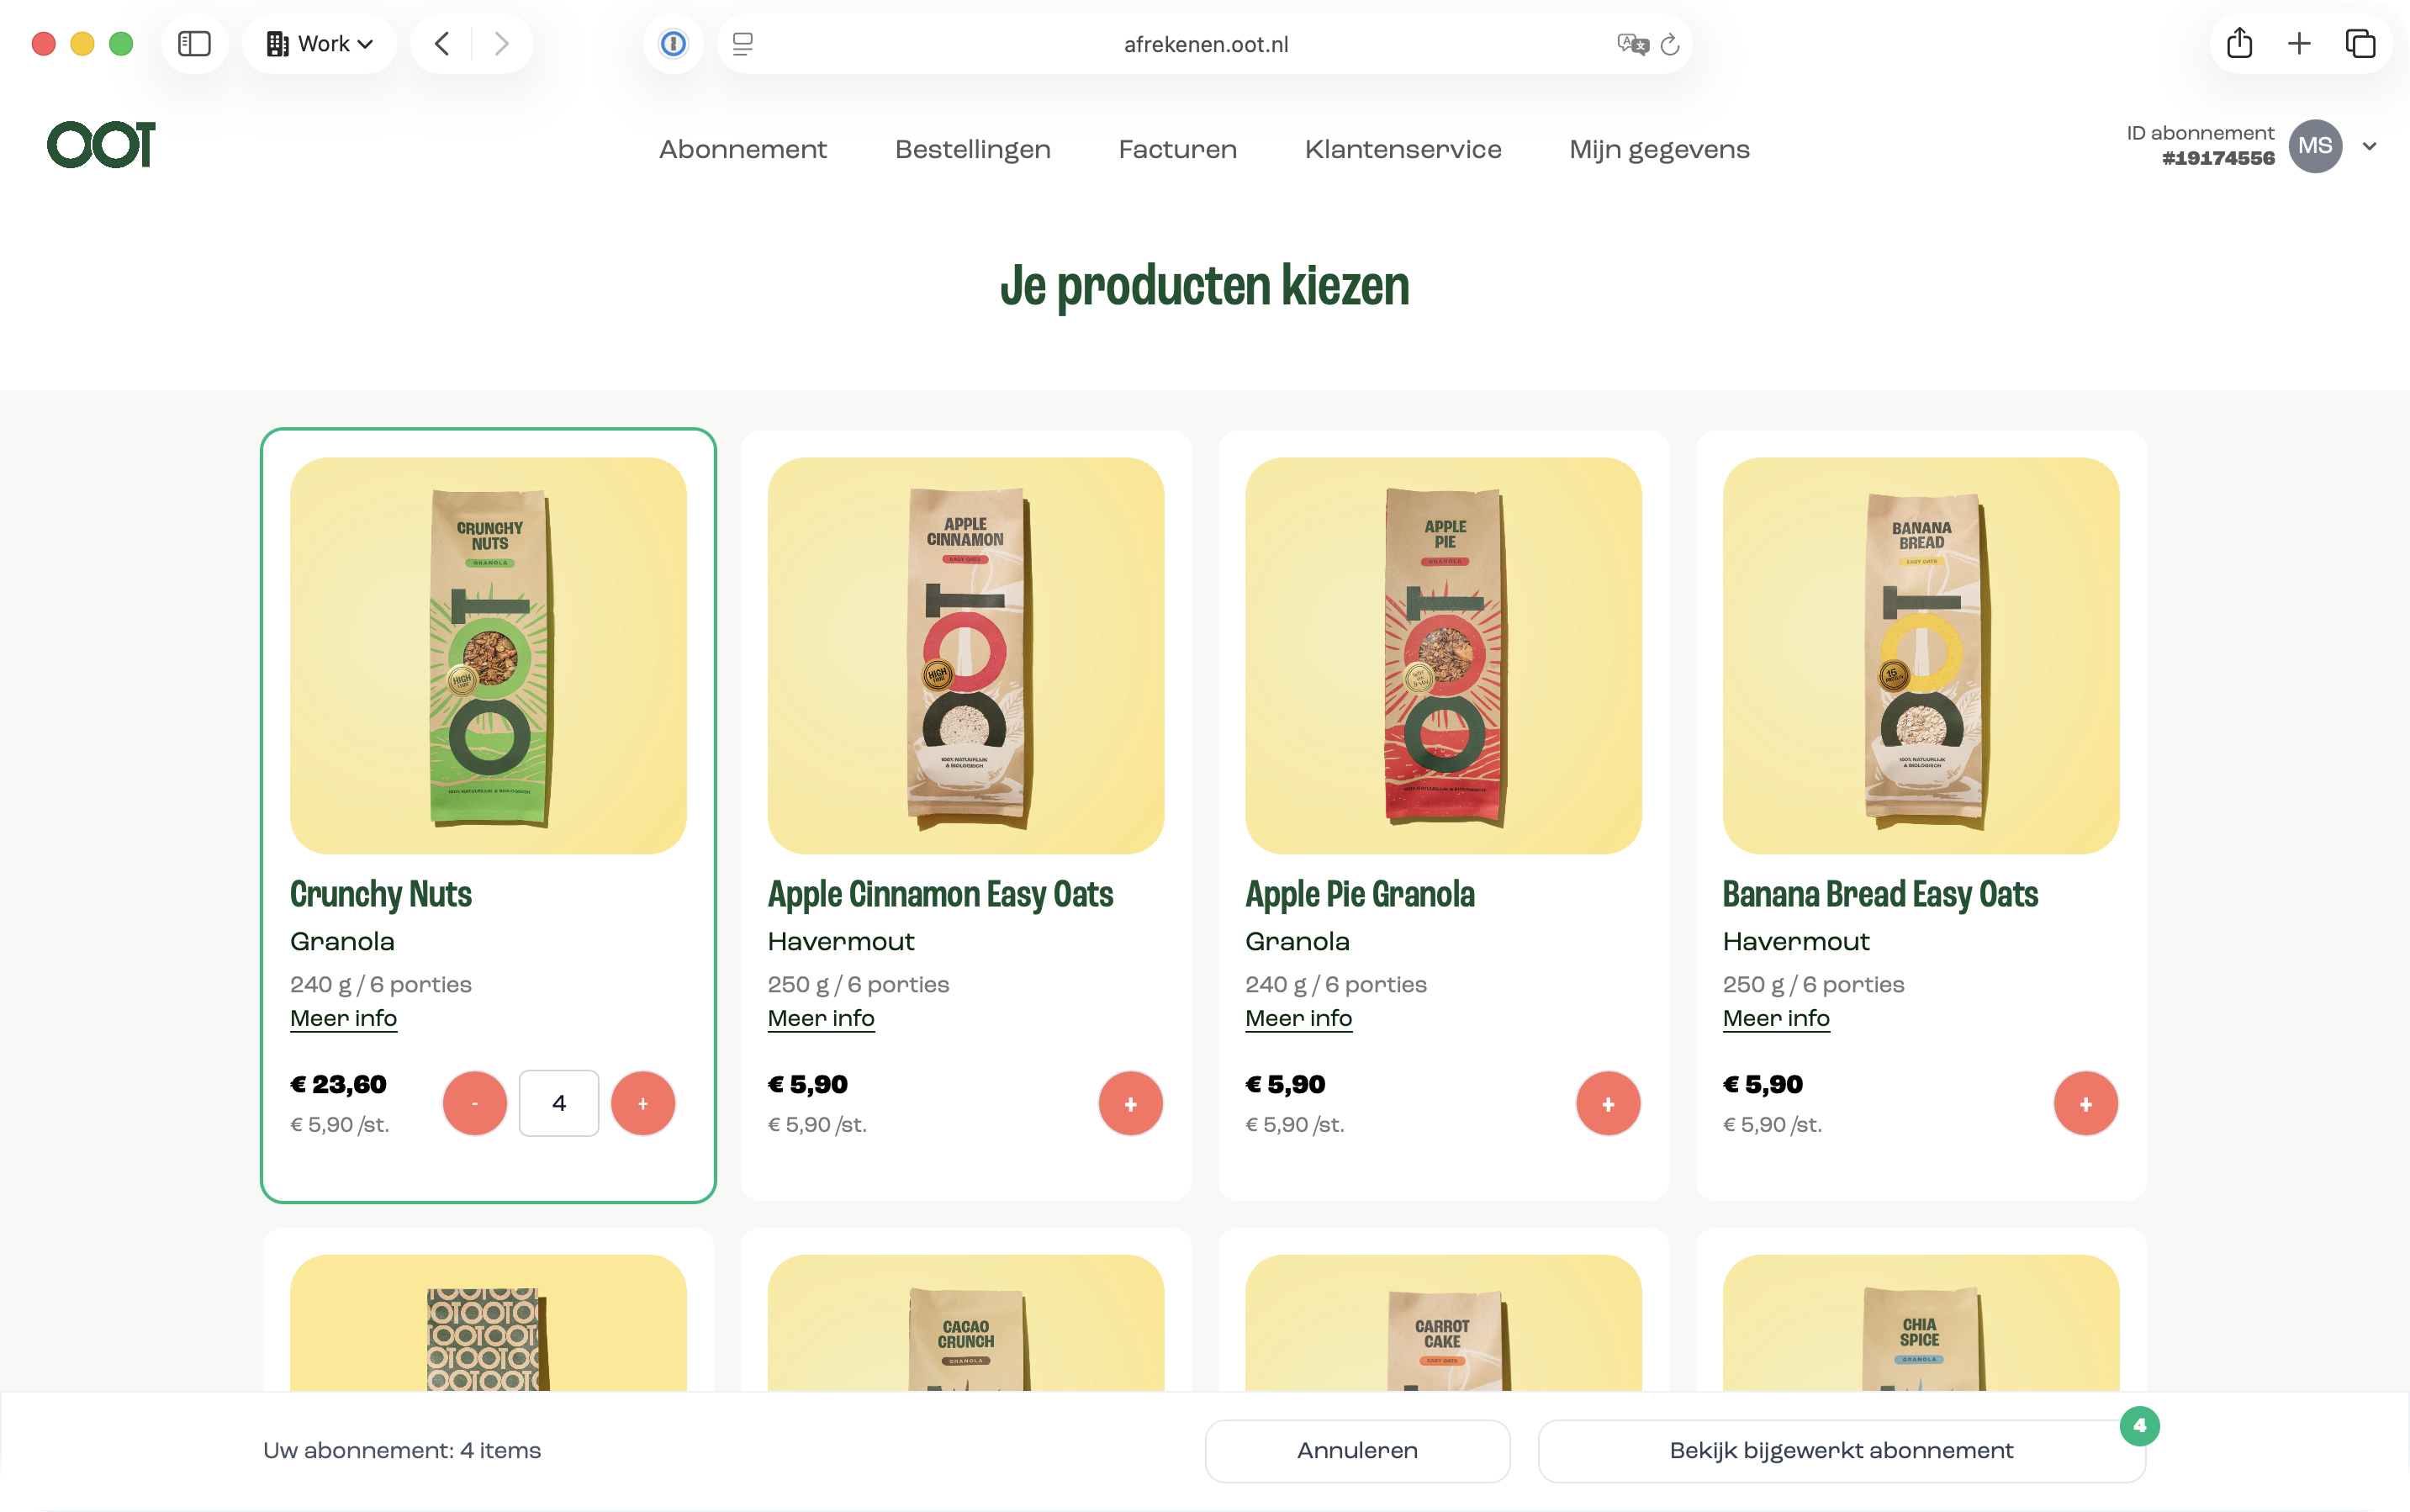This screenshot has height=1512, width=2410.
Task: Open the Bestellingen menu item
Action: pyautogui.click(x=972, y=150)
